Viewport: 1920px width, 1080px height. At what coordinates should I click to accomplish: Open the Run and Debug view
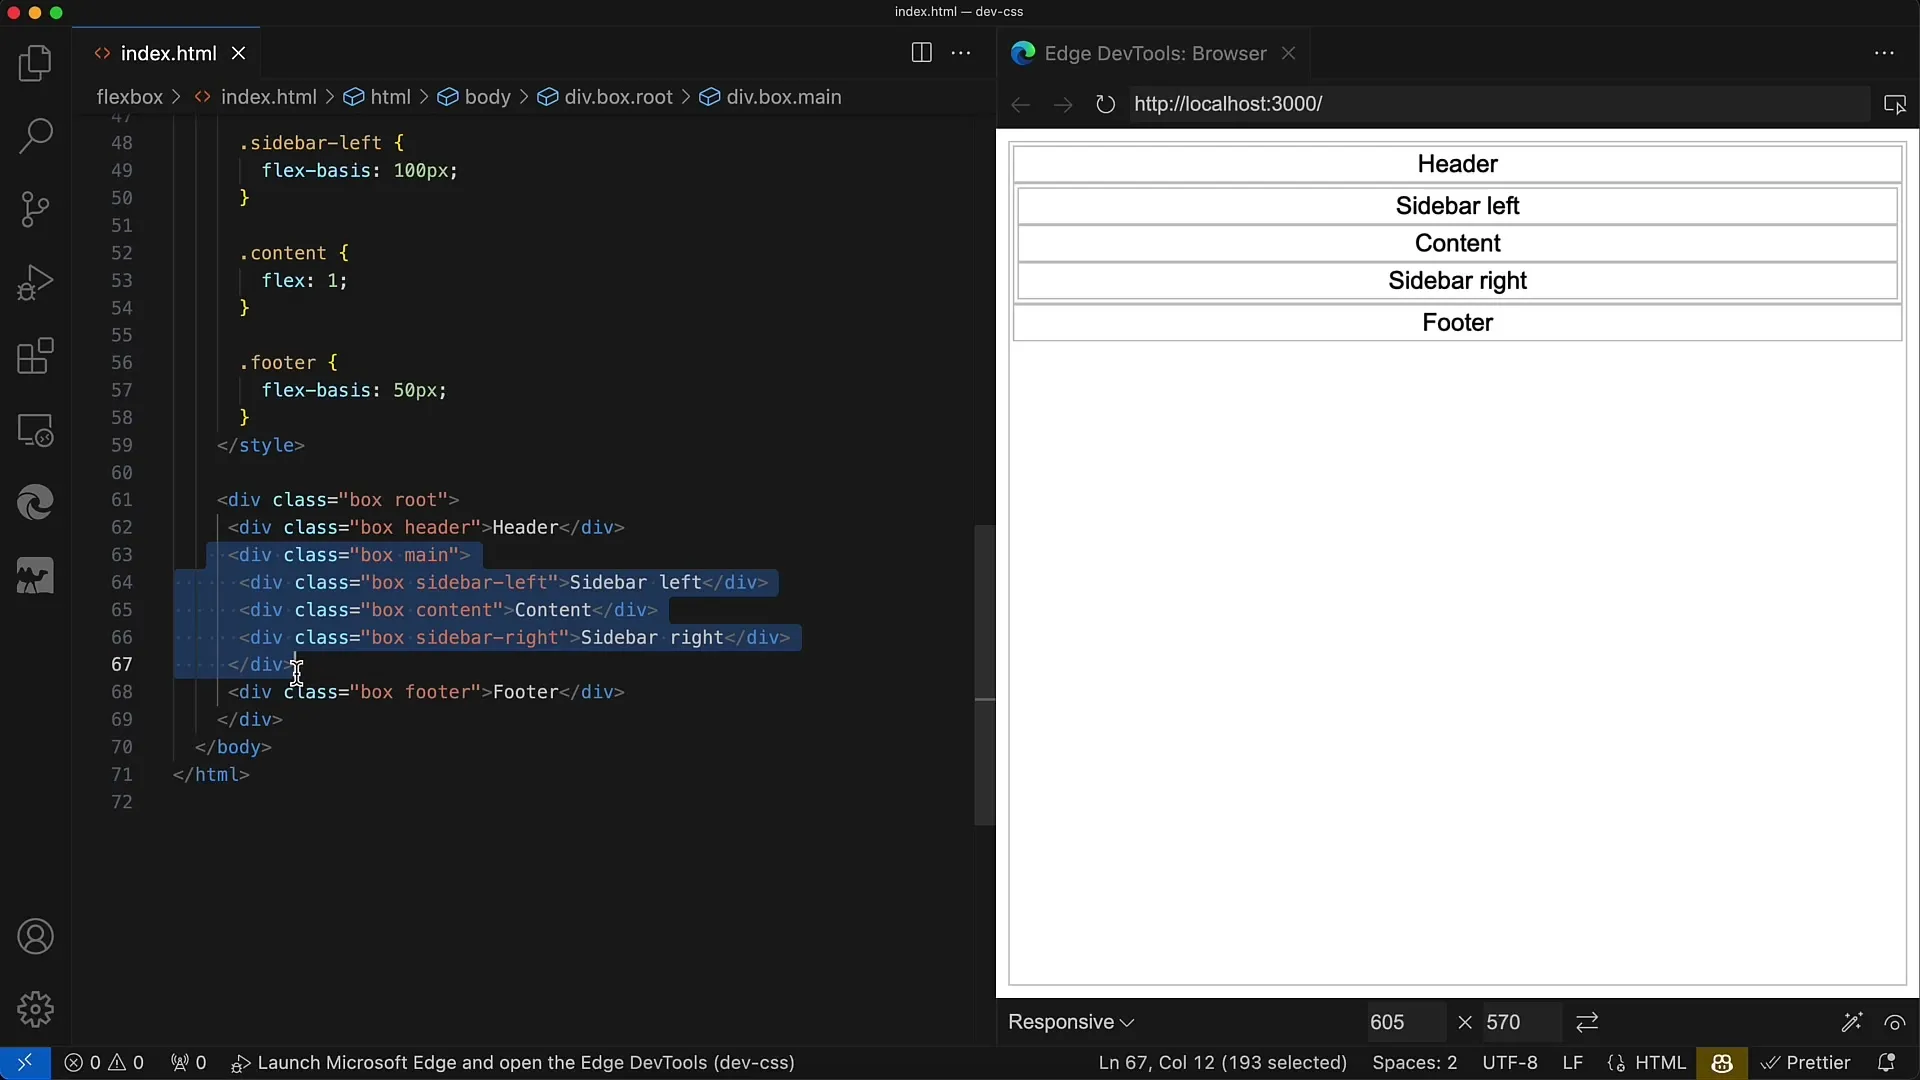pyautogui.click(x=35, y=283)
